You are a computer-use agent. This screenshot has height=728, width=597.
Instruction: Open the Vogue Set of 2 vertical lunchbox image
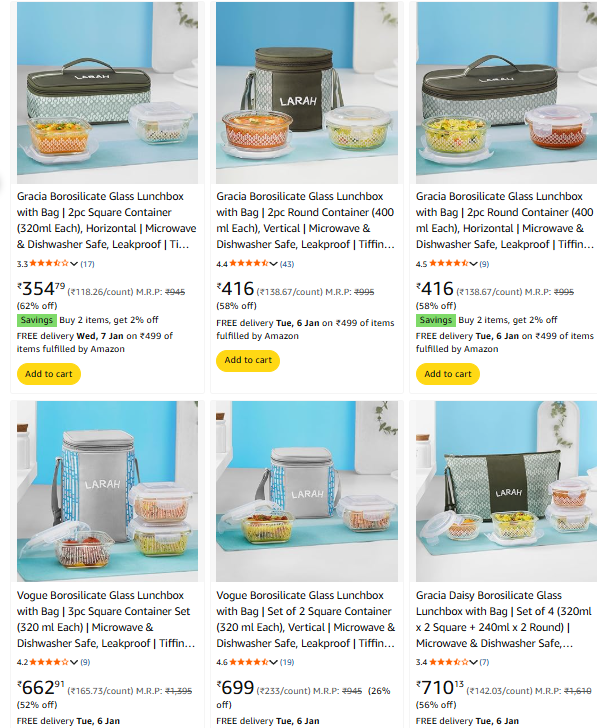(307, 491)
